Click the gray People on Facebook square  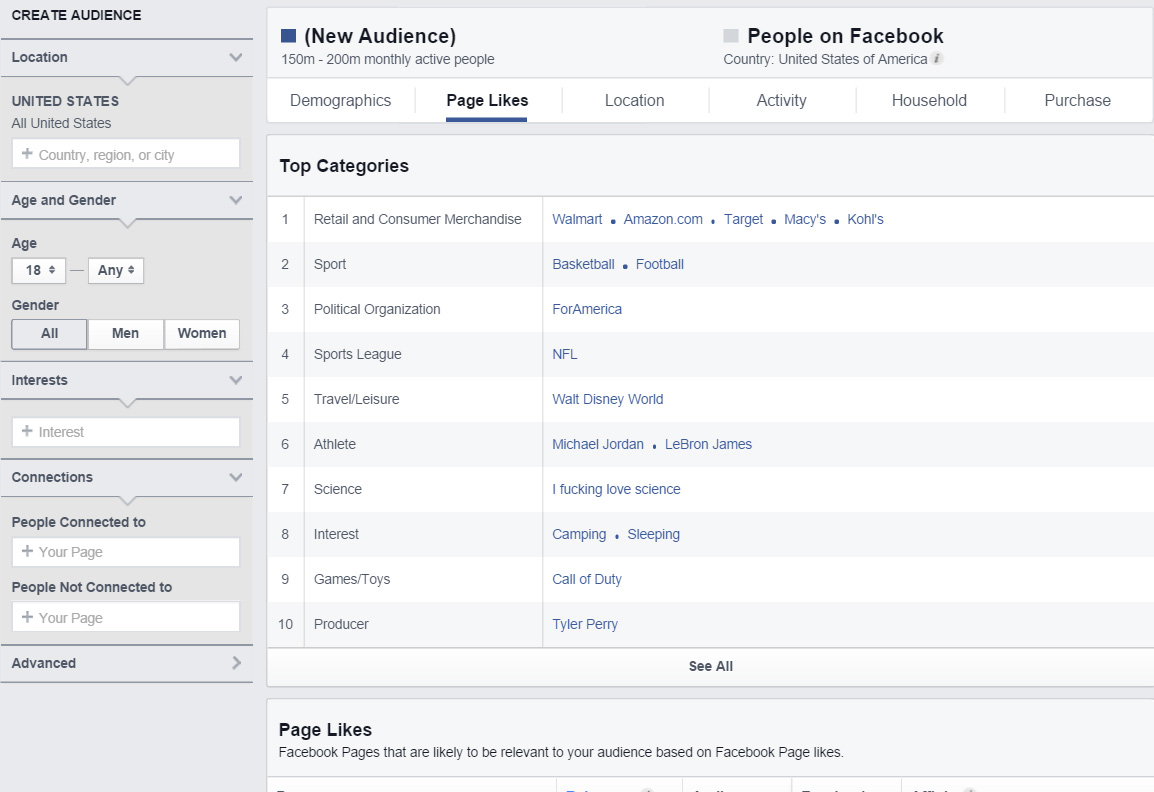pos(731,36)
